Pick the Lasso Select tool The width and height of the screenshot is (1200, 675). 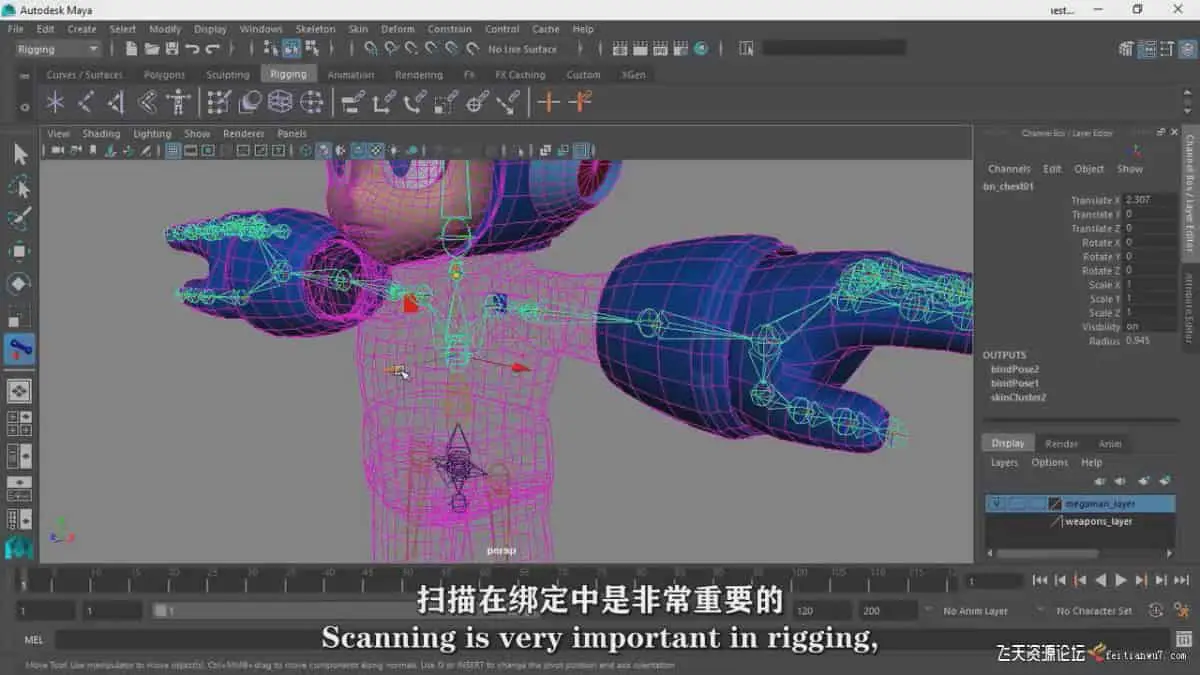pos(19,187)
